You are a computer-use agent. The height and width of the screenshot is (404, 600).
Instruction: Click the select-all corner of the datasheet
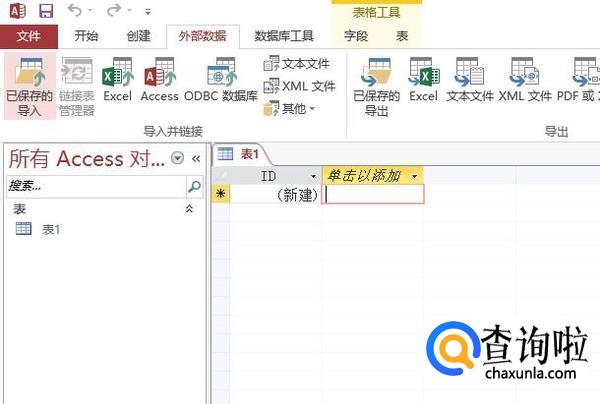click(x=221, y=176)
